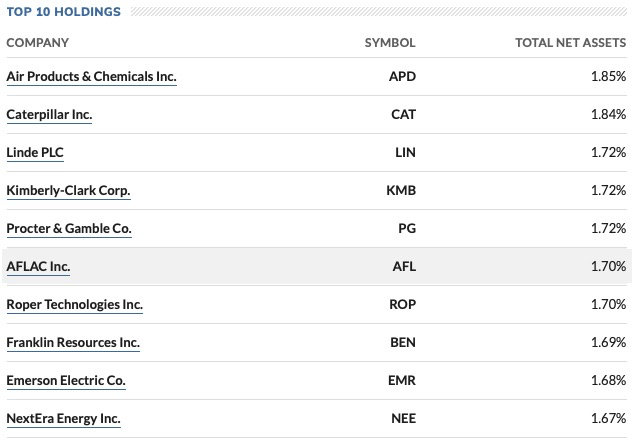The width and height of the screenshot is (641, 440).
Task: Select the Emerson Electric Co. link
Action: tap(66, 381)
